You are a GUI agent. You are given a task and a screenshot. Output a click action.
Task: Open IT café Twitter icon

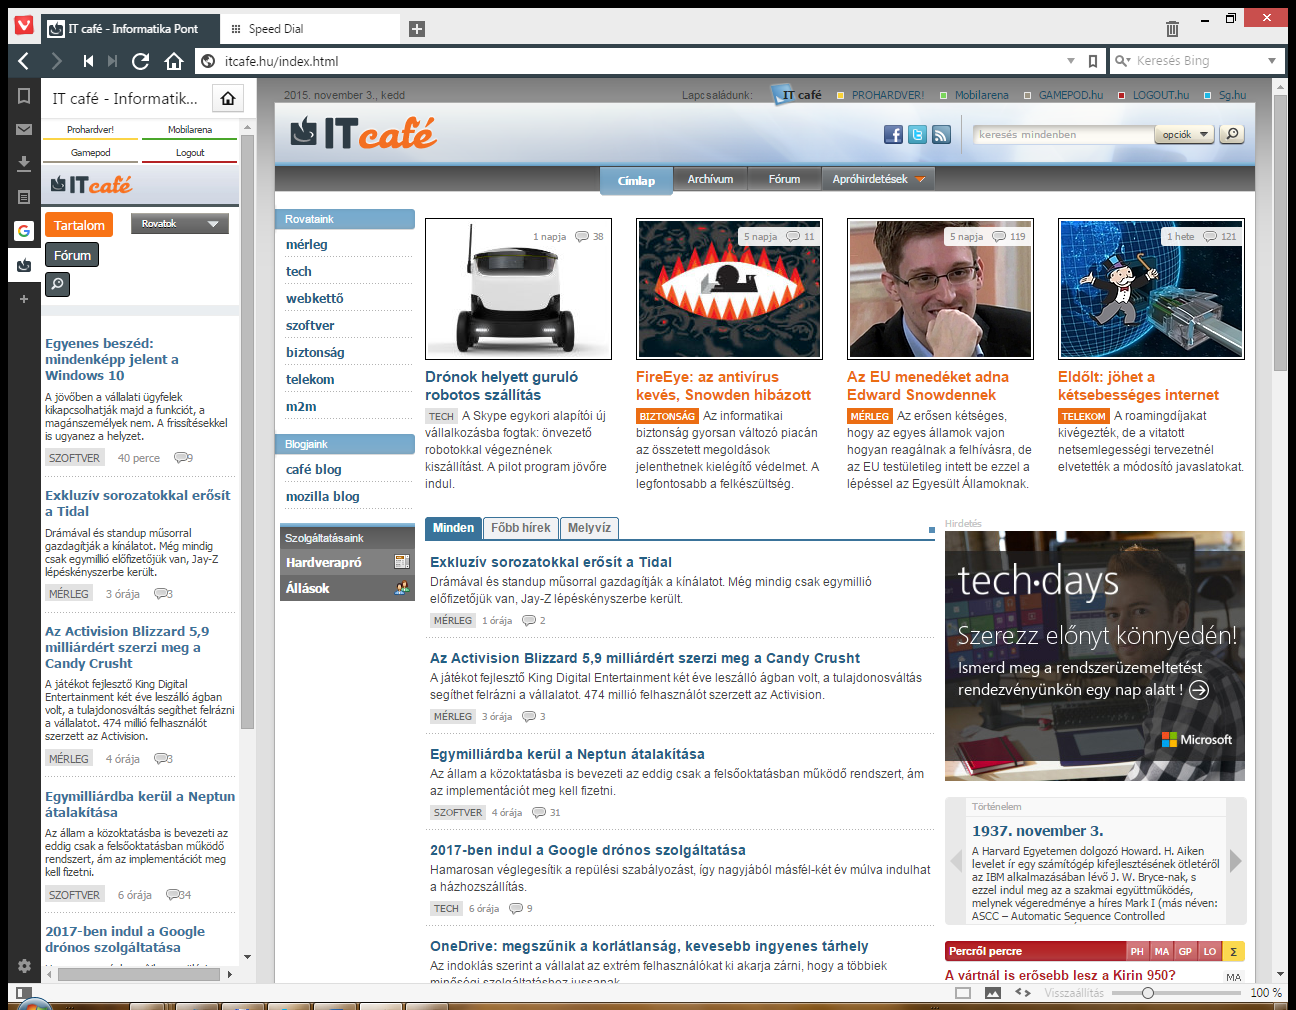(917, 134)
